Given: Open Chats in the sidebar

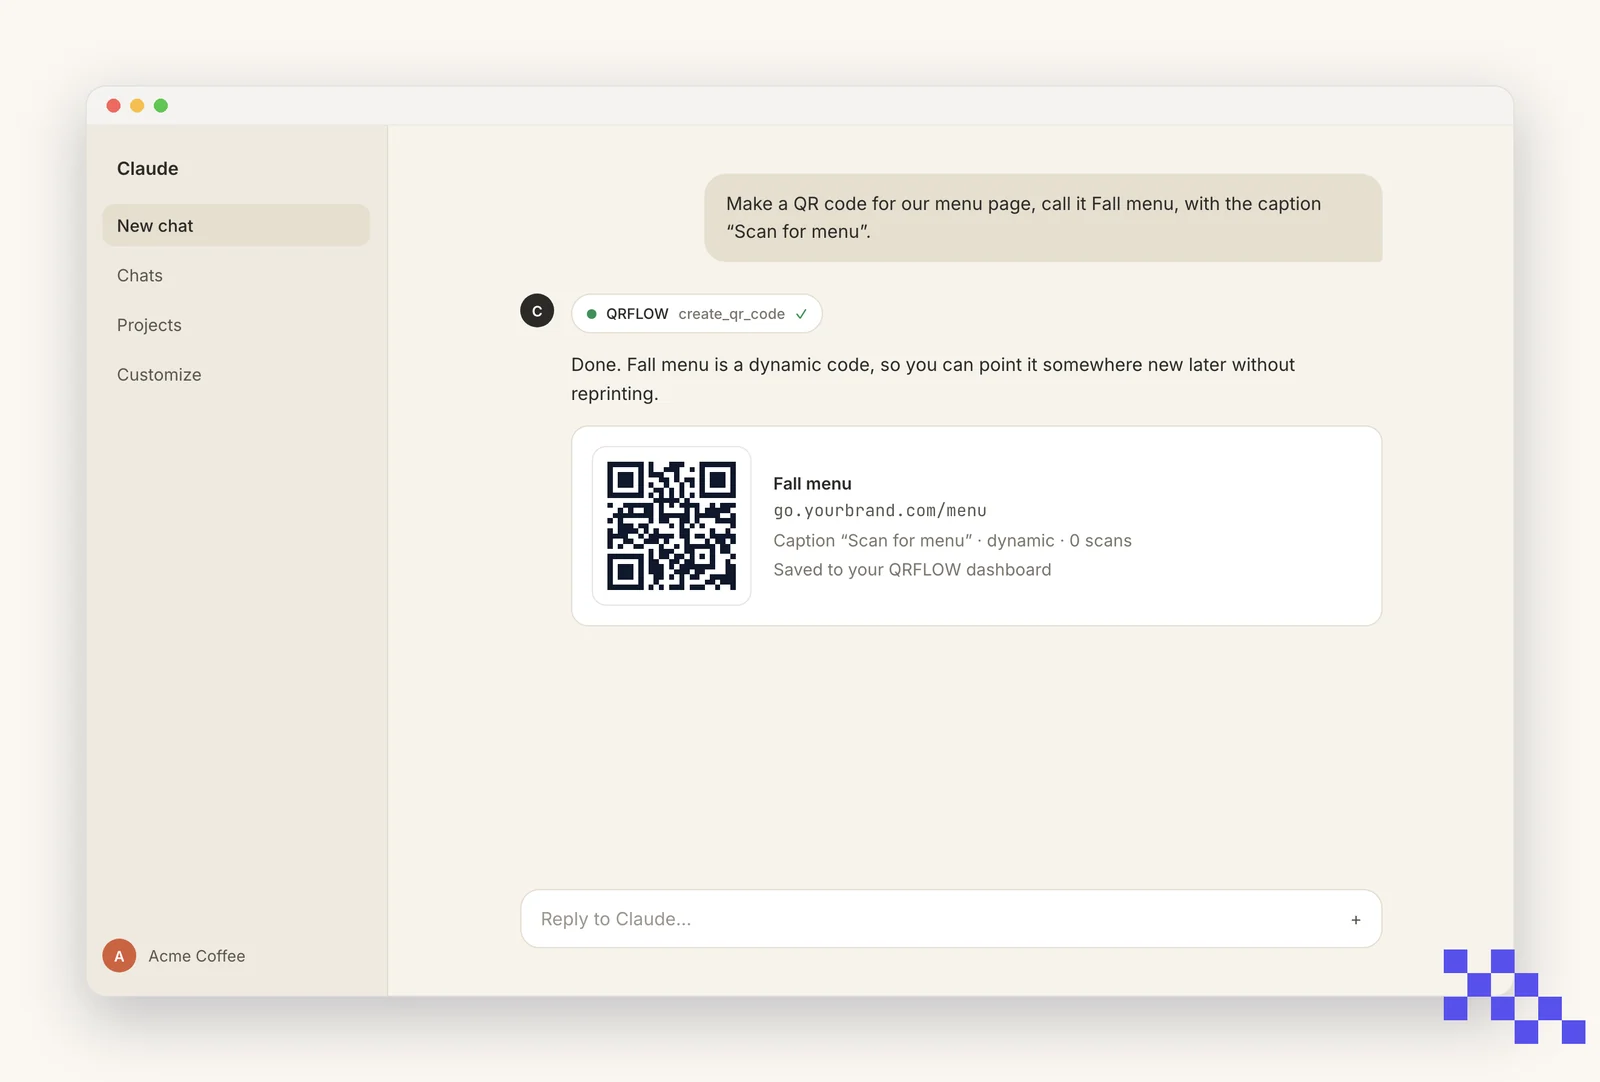Looking at the screenshot, I should point(139,276).
